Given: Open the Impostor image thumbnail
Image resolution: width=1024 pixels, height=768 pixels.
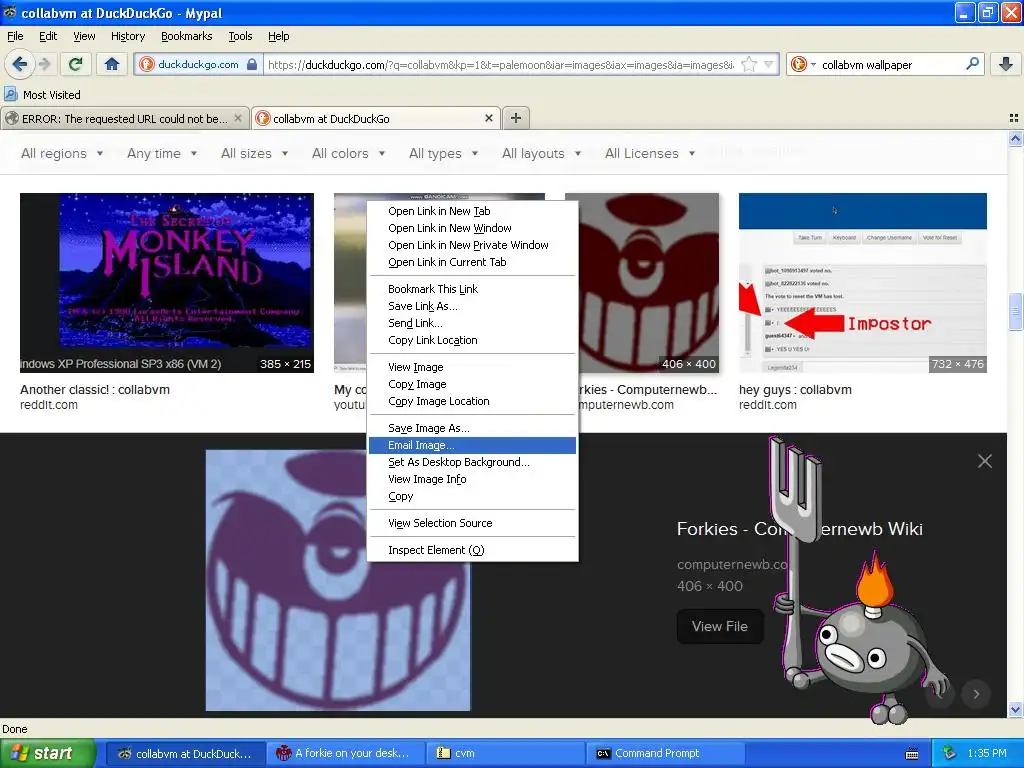Looking at the screenshot, I should [x=863, y=283].
